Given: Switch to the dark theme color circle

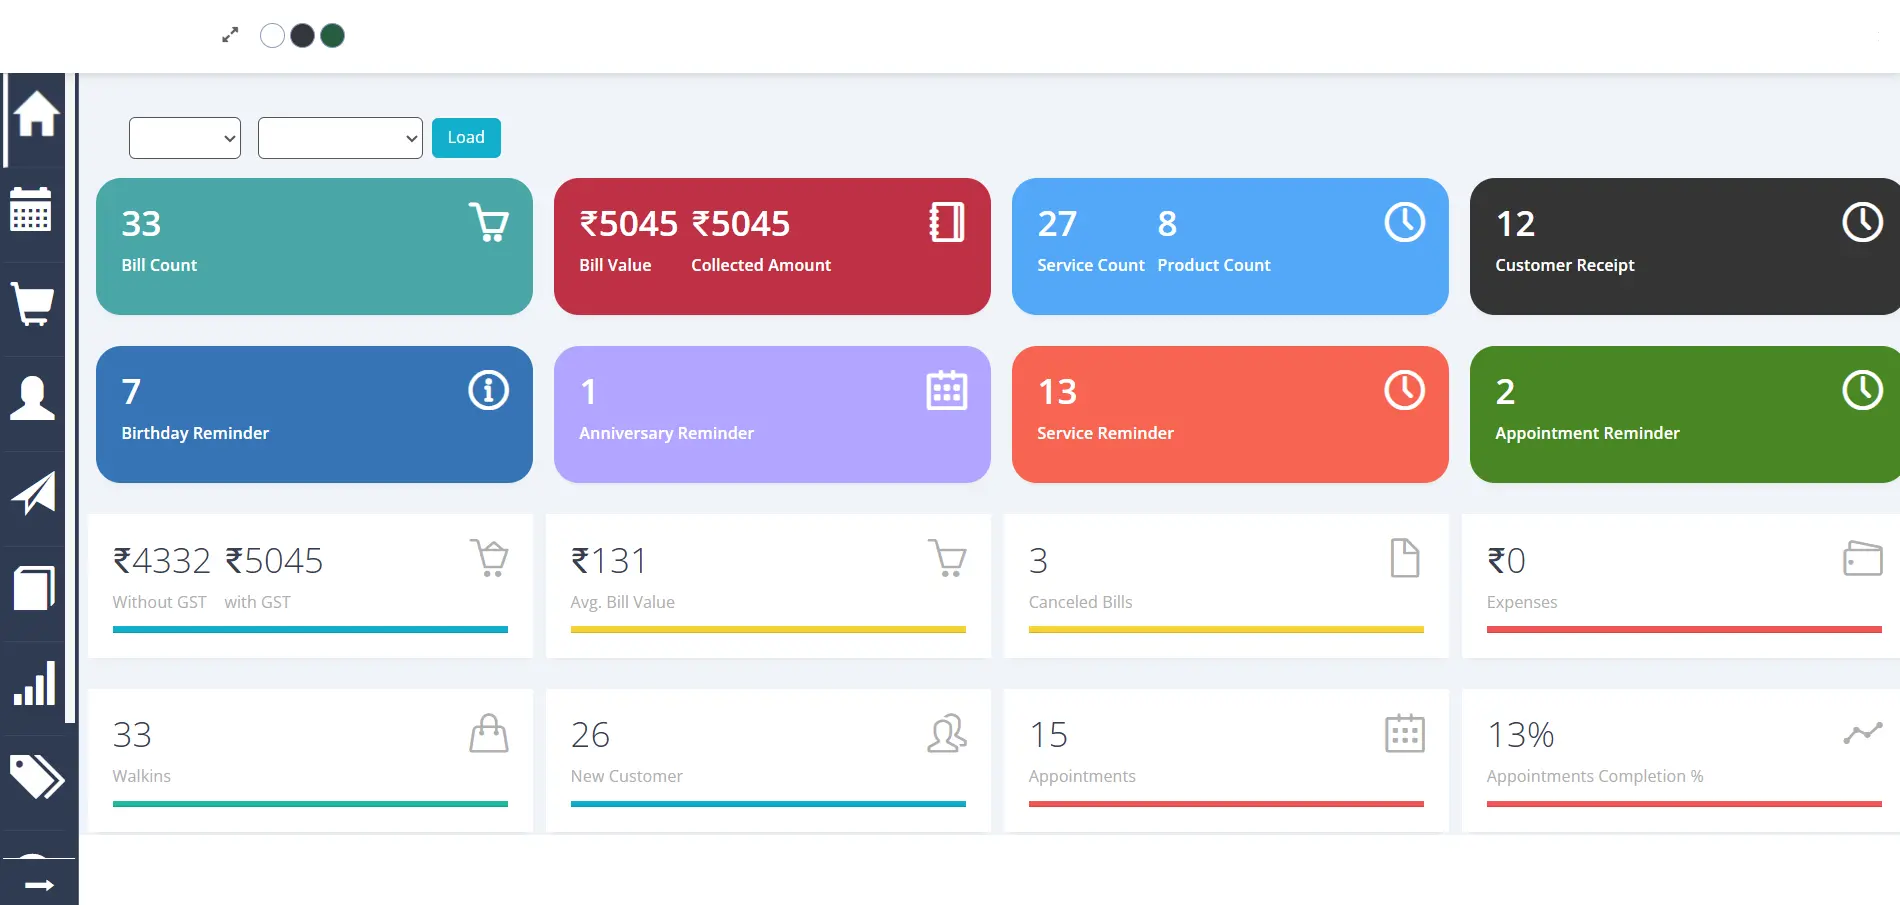Looking at the screenshot, I should coord(302,36).
